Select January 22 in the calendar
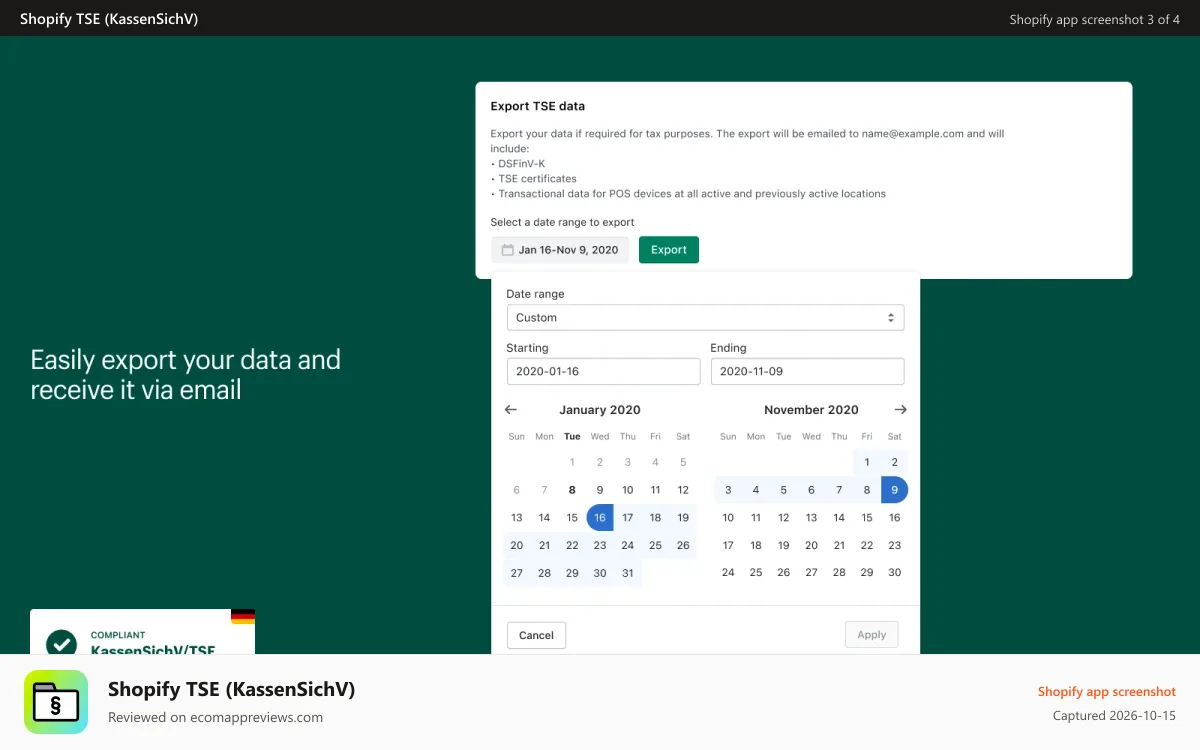This screenshot has height=750, width=1200. [572, 545]
